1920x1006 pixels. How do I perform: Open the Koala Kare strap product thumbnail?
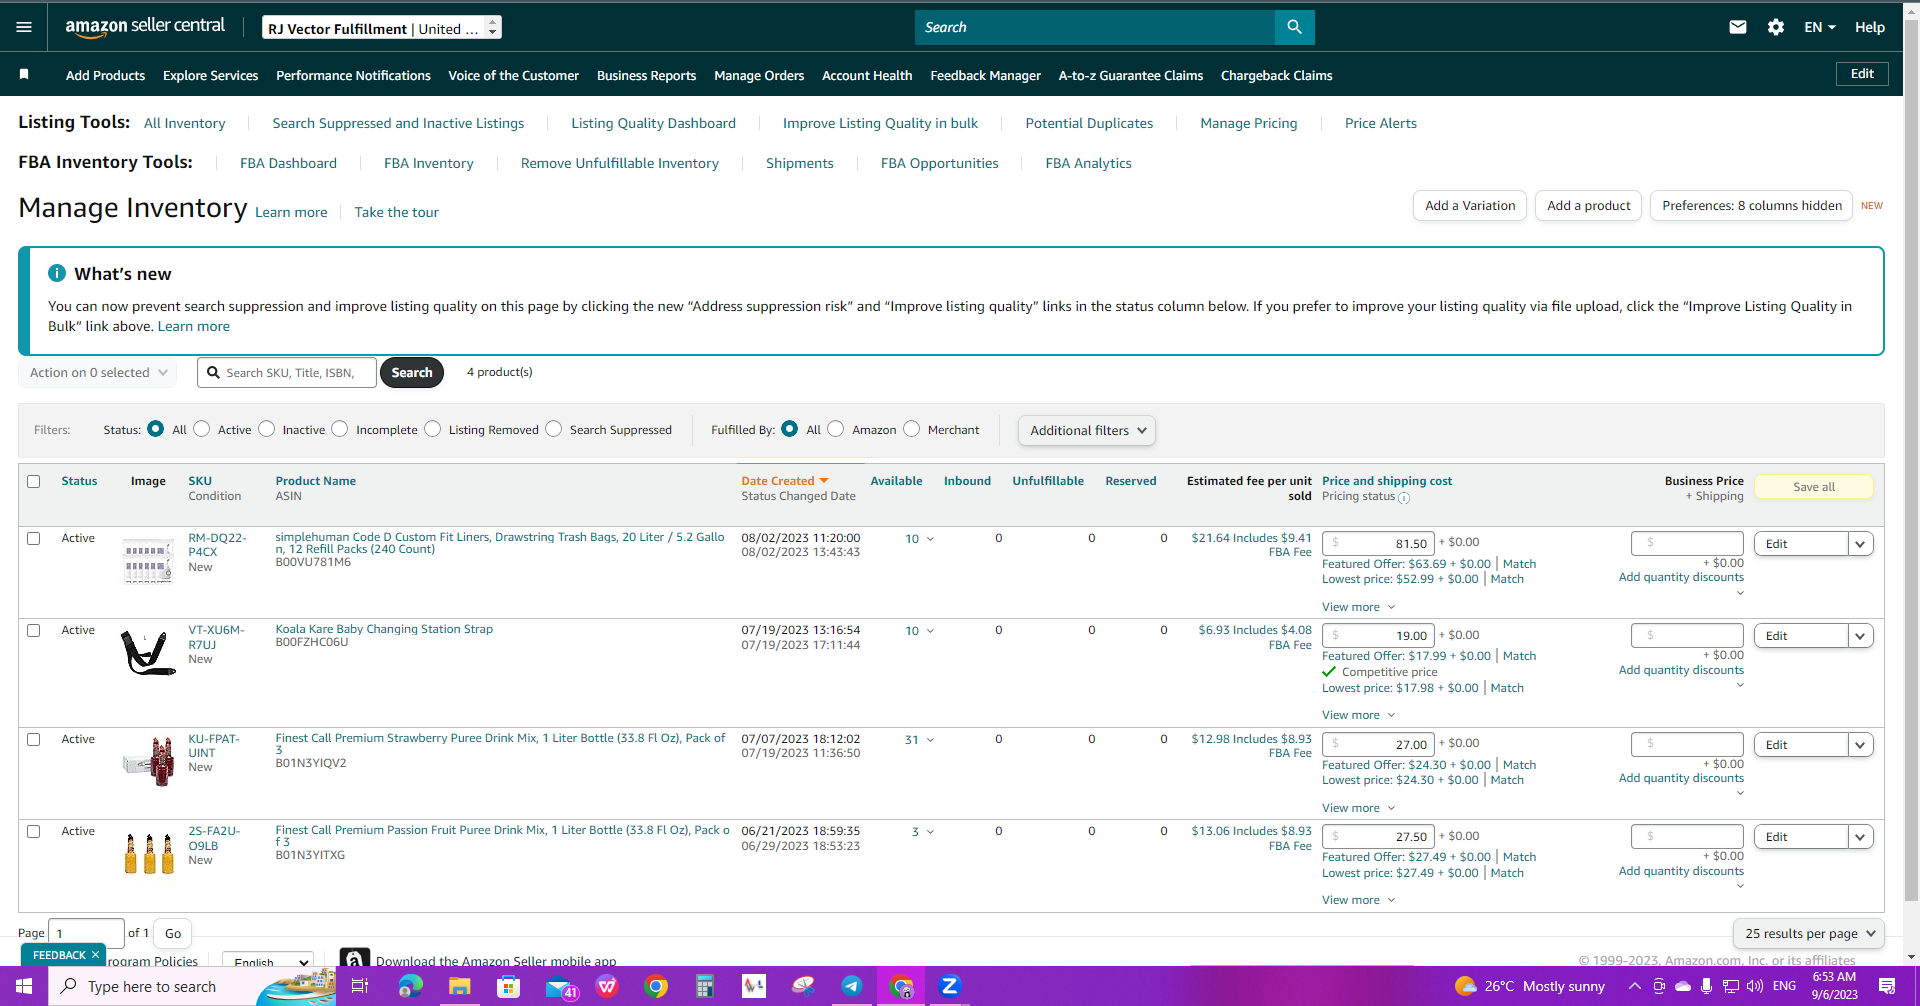tap(148, 653)
